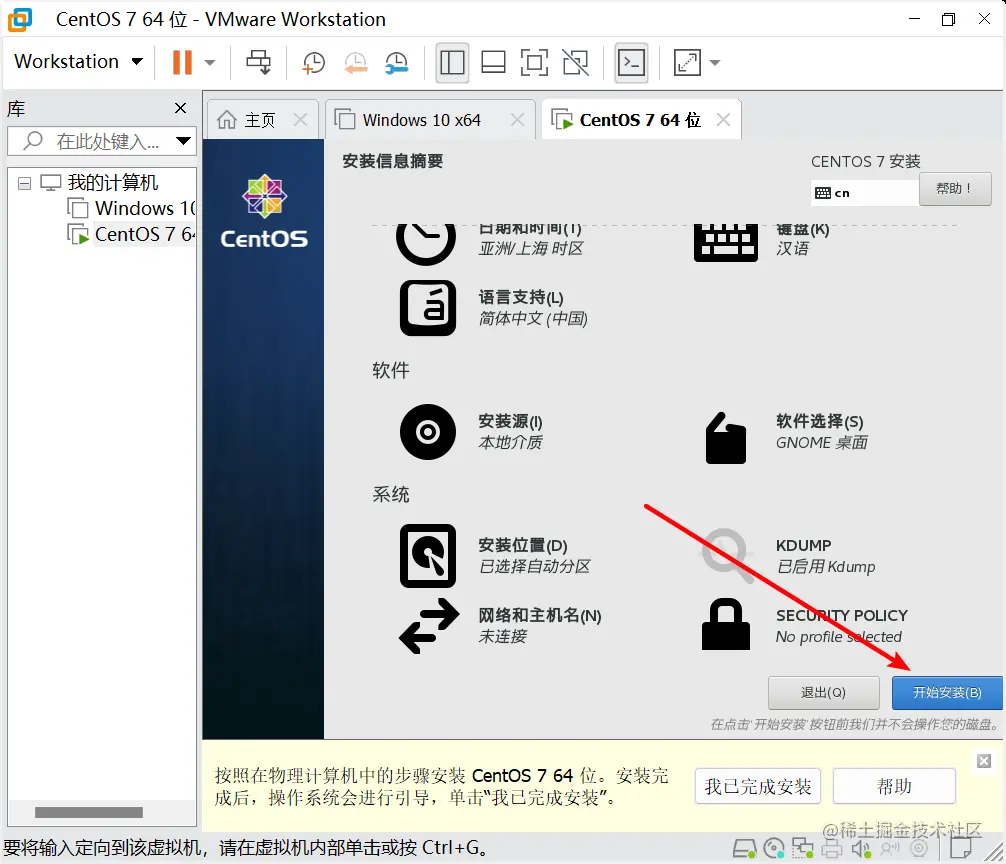Screen dimensions: 1006x864
Task: Select Windows 10 VM in library tree
Action: coord(144,208)
